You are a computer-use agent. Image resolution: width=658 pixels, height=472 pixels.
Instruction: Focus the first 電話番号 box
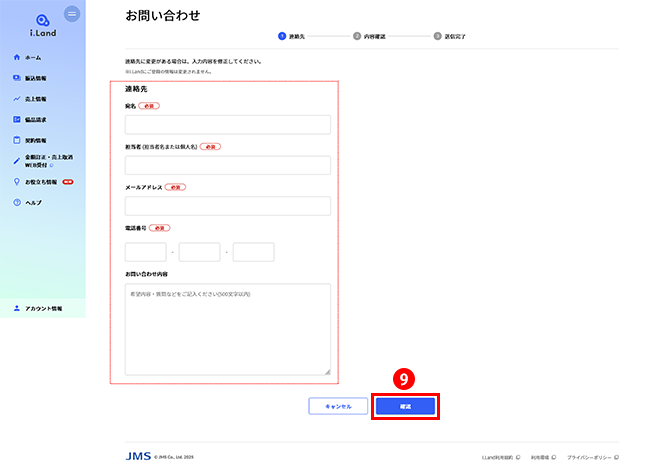[x=146, y=252]
